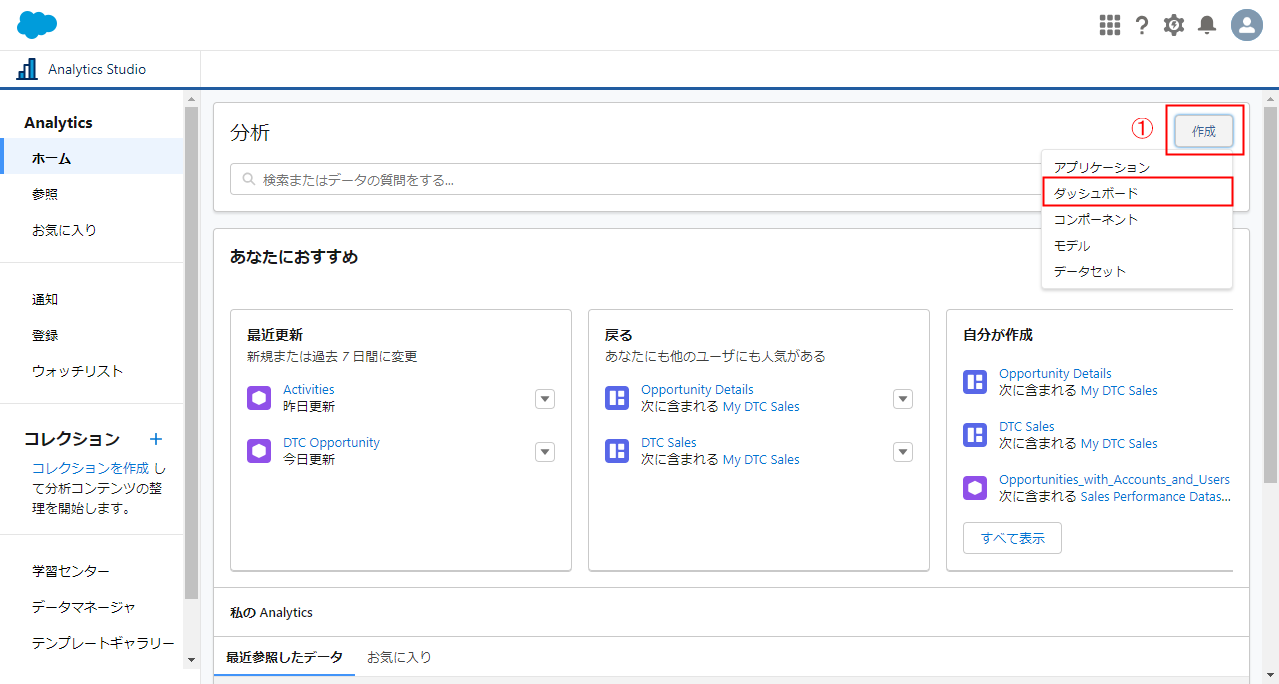
Task: Open the dropdown arrow next to Activities
Action: 544,398
